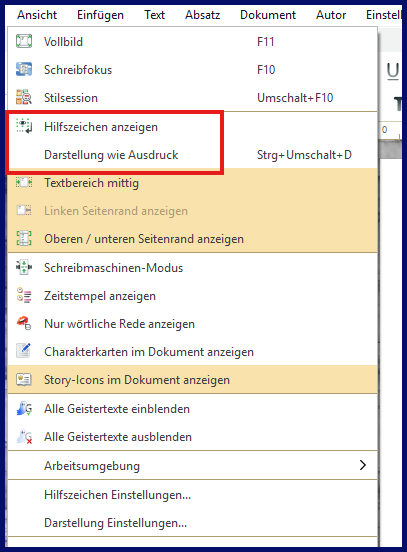Click the Schreibfokus icon
This screenshot has height=552, width=407.
click(x=24, y=69)
